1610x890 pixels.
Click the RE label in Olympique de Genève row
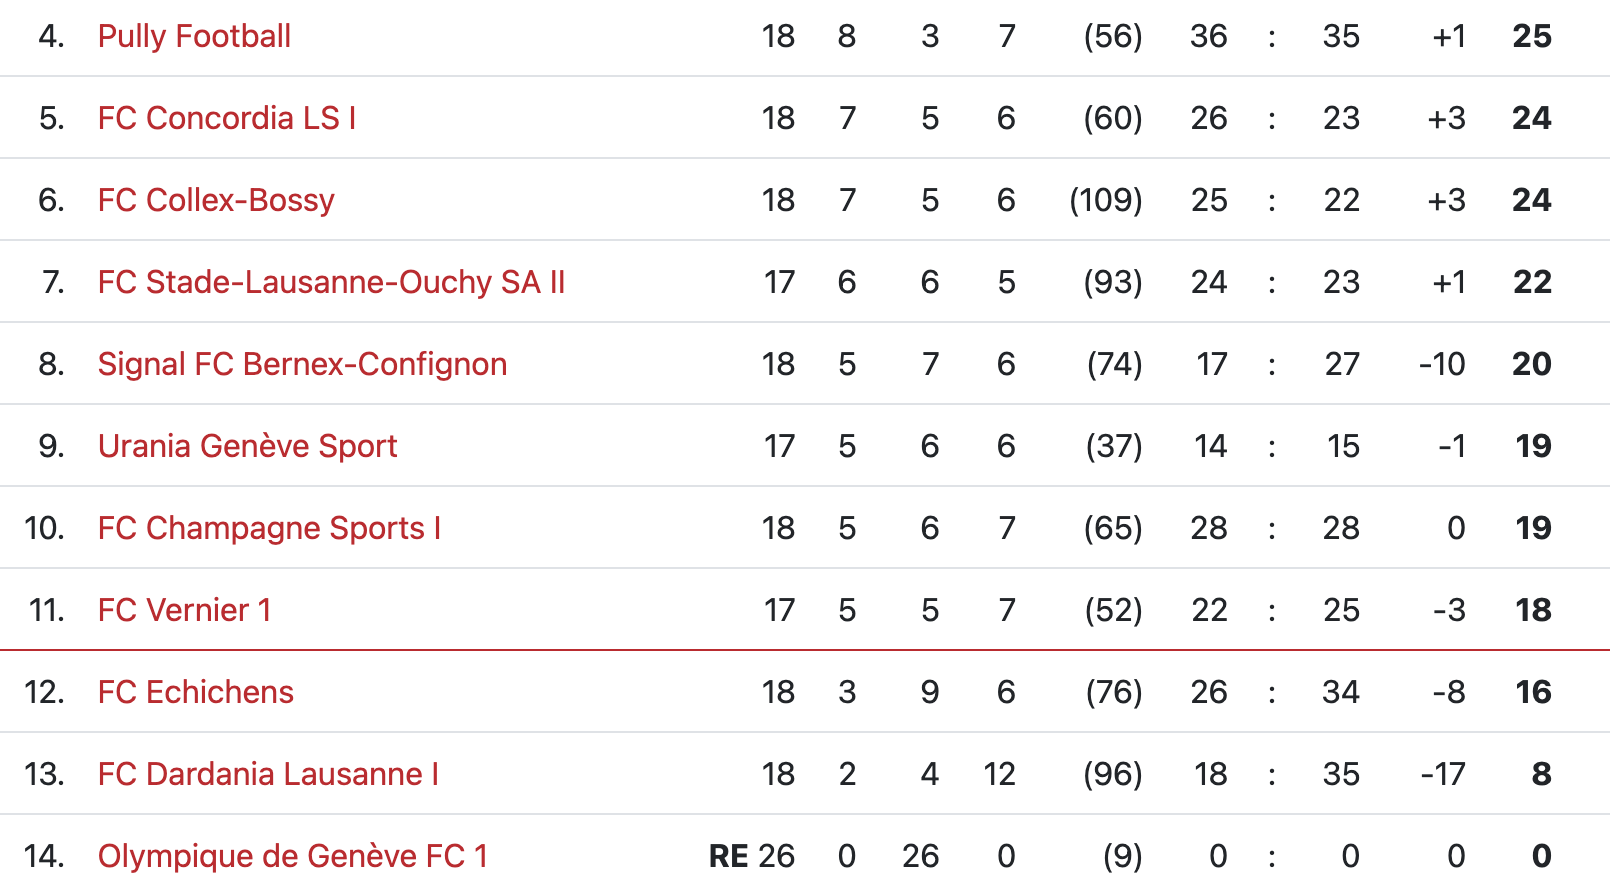point(728,856)
